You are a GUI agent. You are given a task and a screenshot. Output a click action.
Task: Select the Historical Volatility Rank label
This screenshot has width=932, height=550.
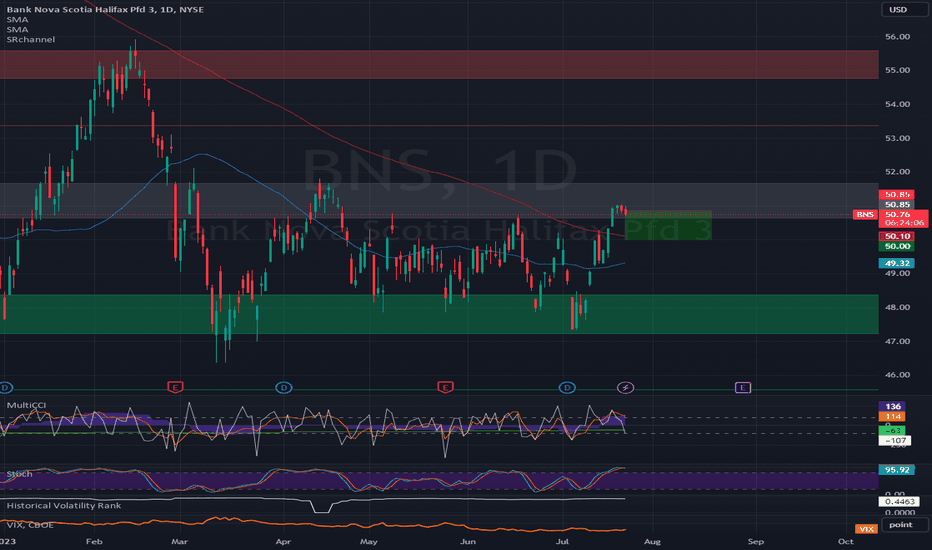pyautogui.click(x=64, y=505)
